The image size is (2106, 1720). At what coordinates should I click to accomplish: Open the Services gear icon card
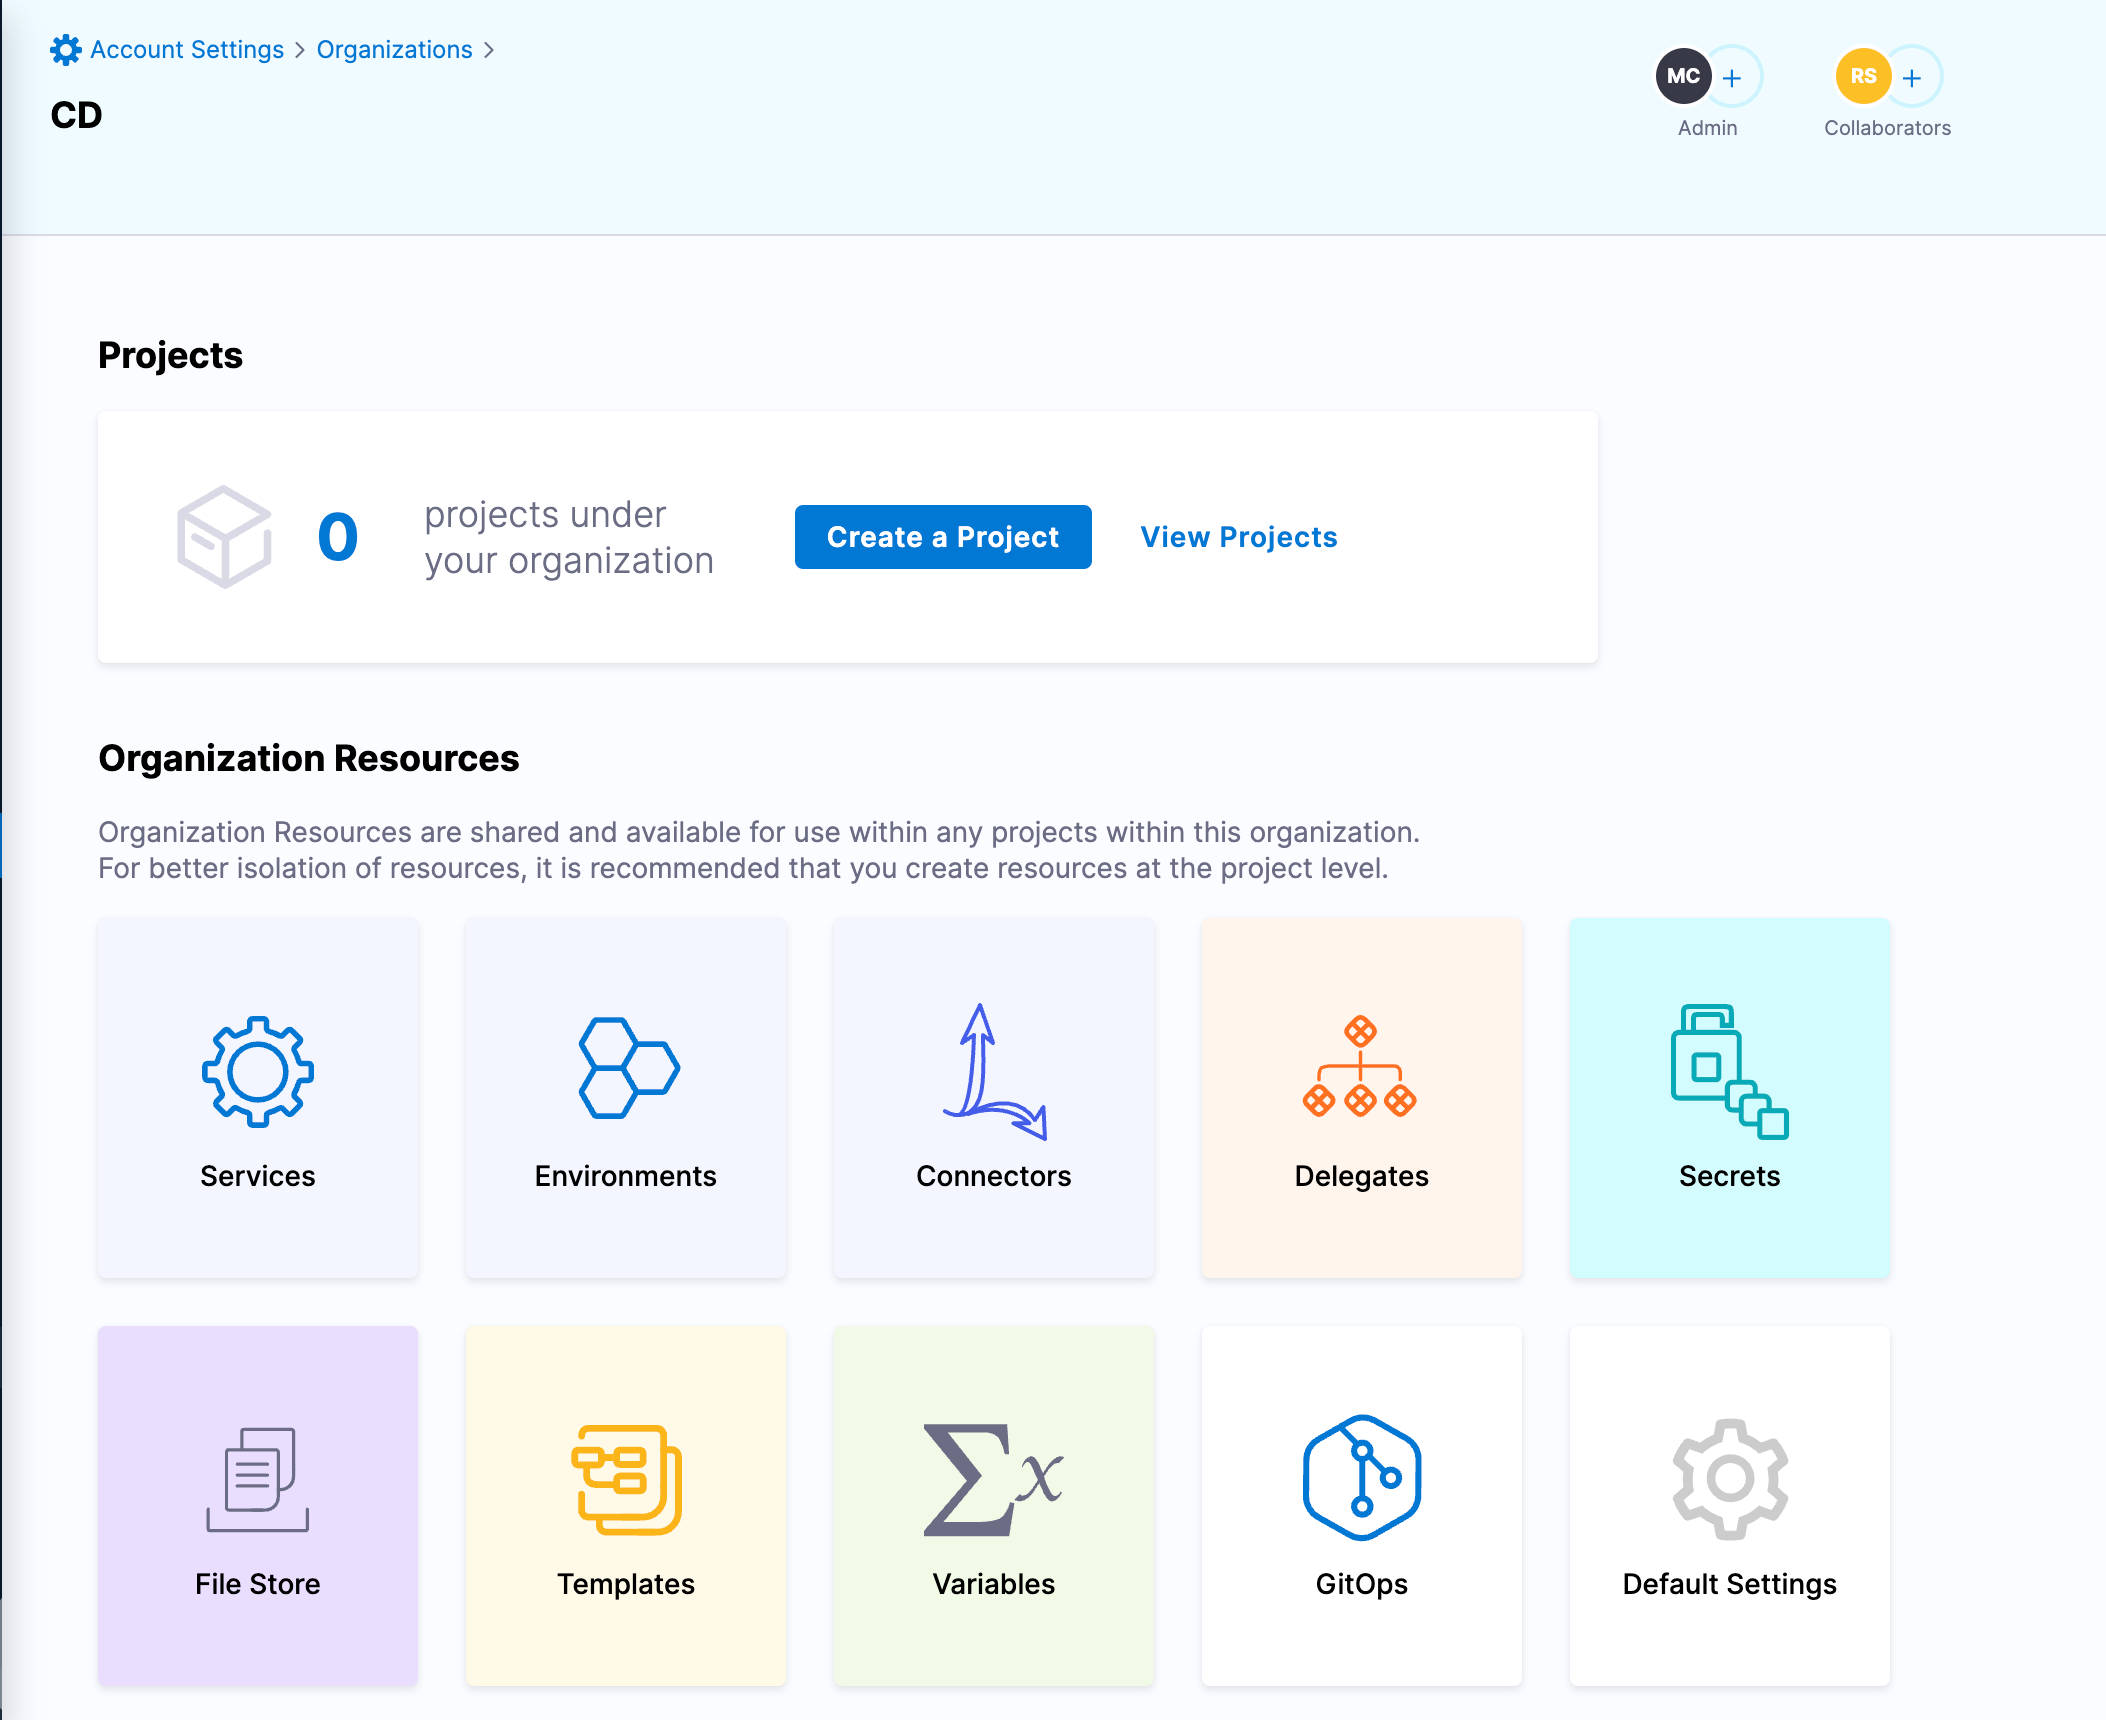tap(258, 1072)
